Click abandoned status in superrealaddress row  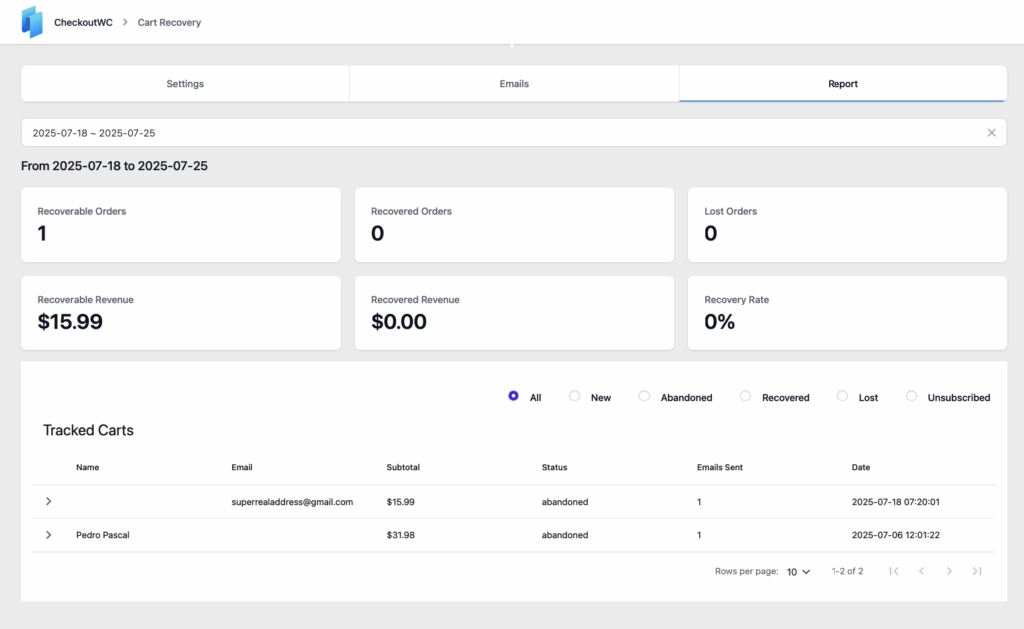pos(565,502)
